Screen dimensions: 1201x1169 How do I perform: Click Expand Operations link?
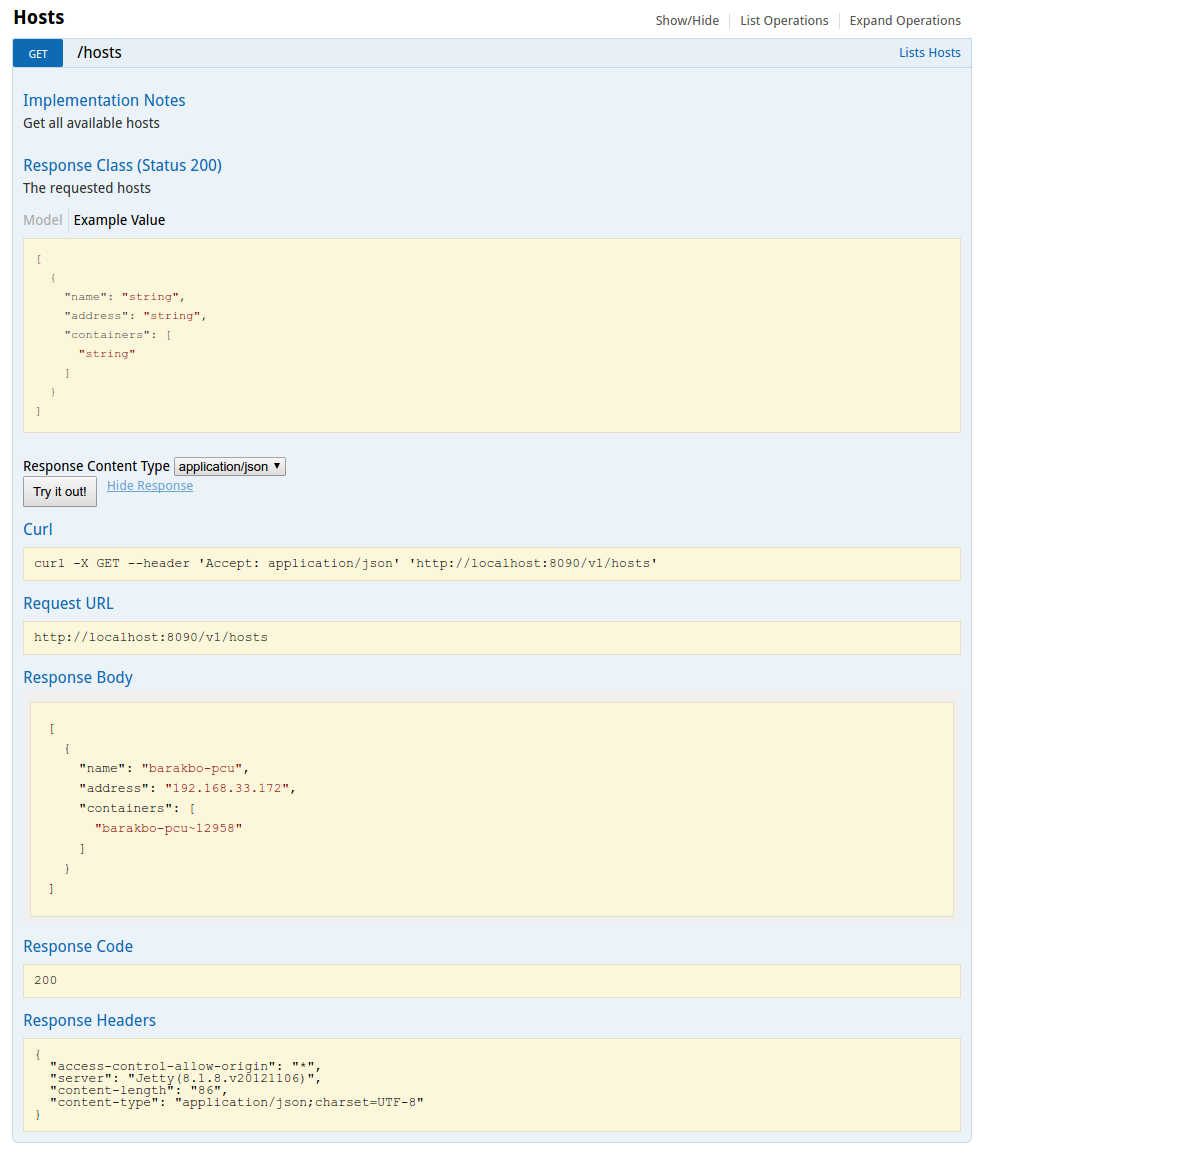point(905,21)
